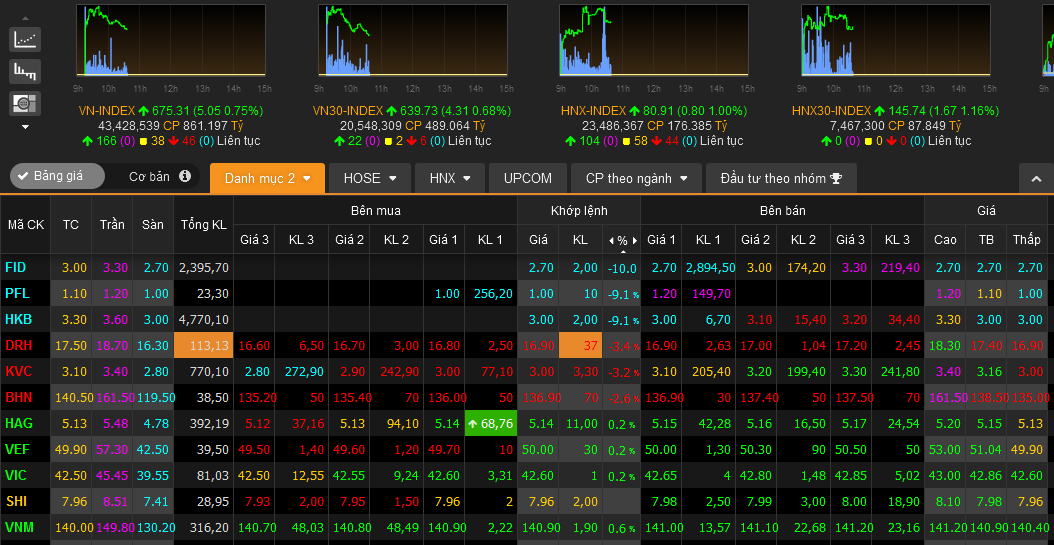Toggle the Bảng giá view
This screenshot has height=545, width=1054.
click(x=58, y=176)
